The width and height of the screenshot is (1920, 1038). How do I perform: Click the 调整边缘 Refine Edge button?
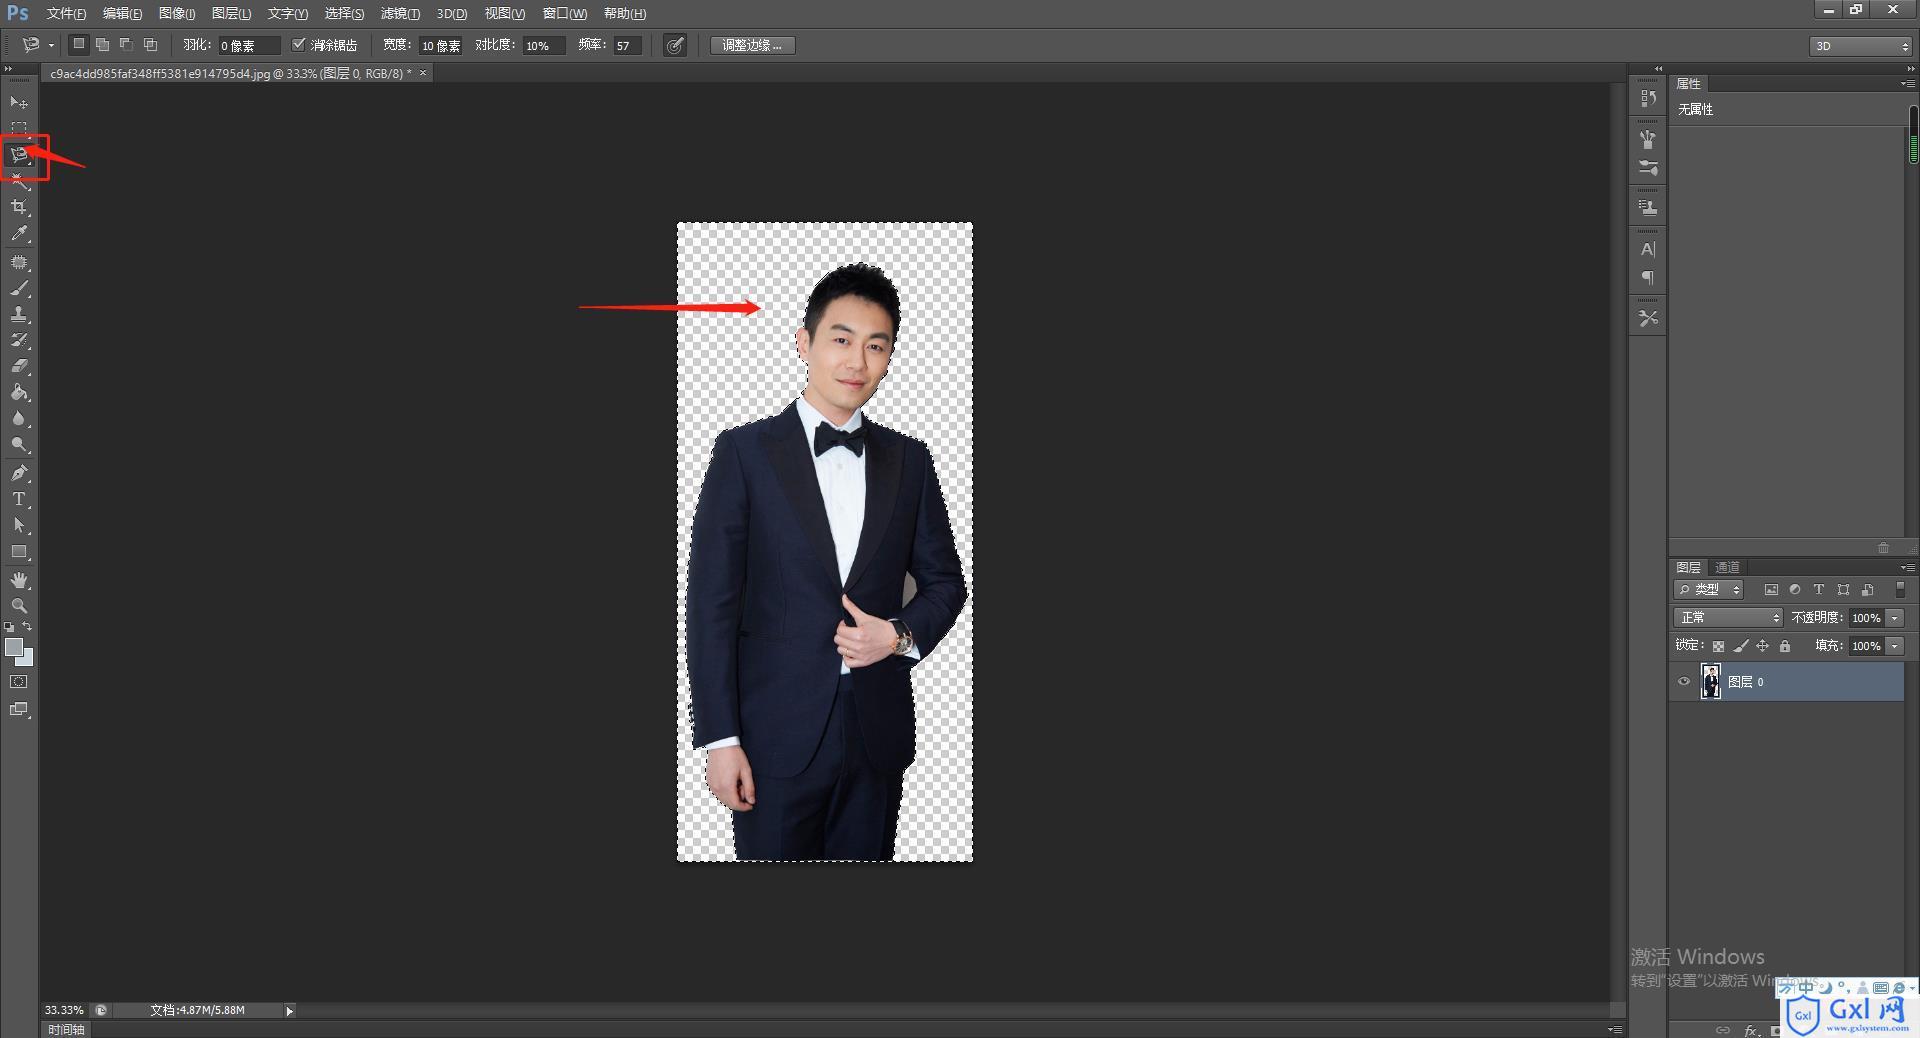pos(753,45)
